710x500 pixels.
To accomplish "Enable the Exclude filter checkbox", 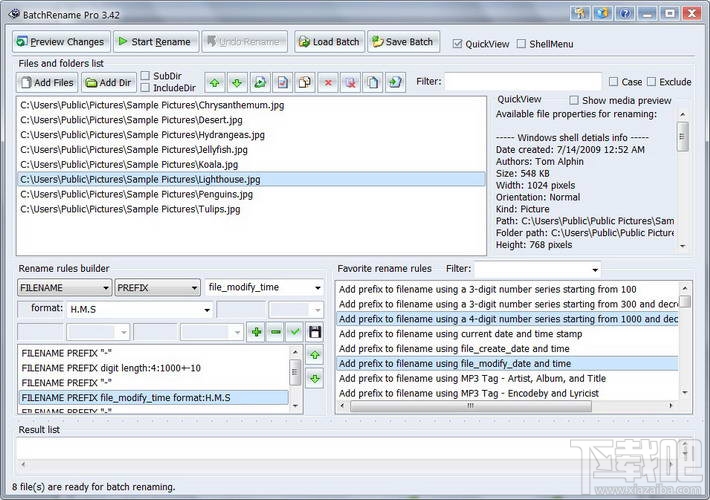I will 651,82.
